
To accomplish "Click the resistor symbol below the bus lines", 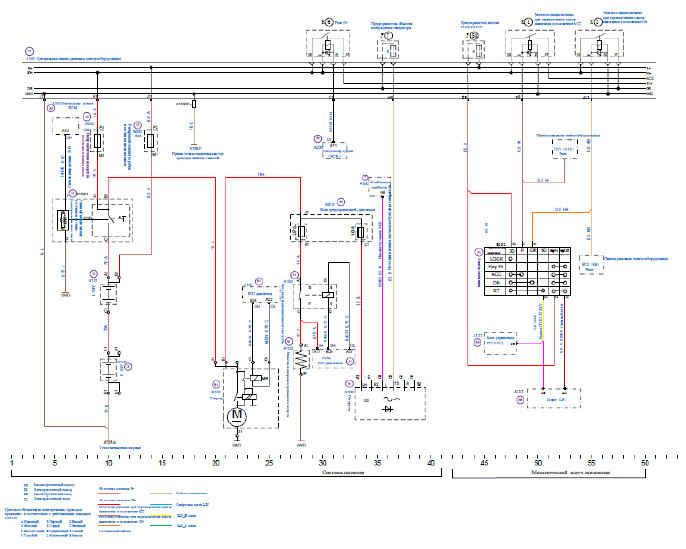I will point(194,102).
